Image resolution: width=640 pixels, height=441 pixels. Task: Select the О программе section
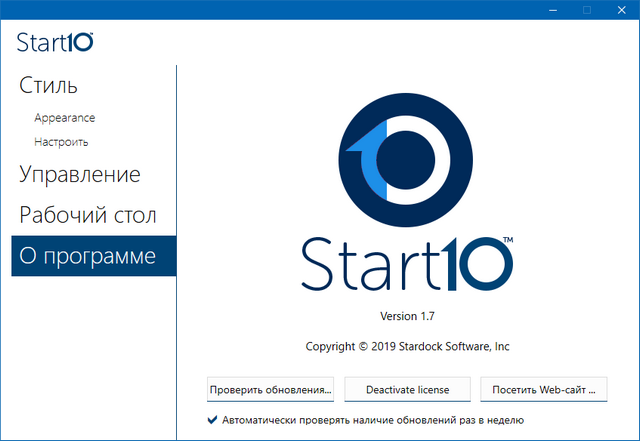coord(94,256)
